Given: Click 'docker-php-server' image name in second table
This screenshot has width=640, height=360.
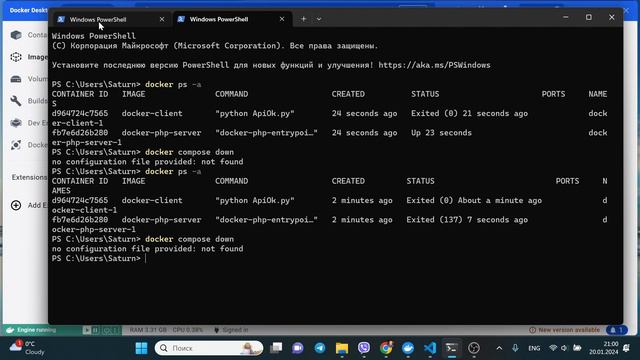Looking at the screenshot, I should point(161,220).
